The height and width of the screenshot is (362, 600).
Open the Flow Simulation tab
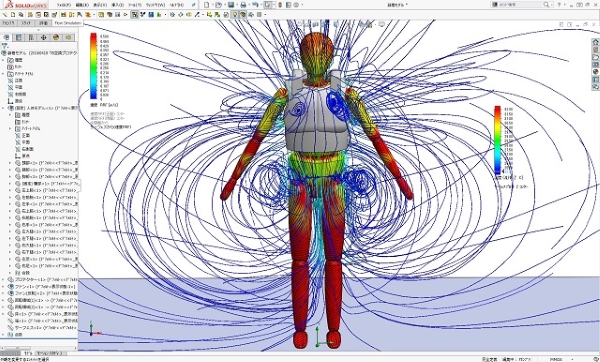pyautogui.click(x=68, y=23)
